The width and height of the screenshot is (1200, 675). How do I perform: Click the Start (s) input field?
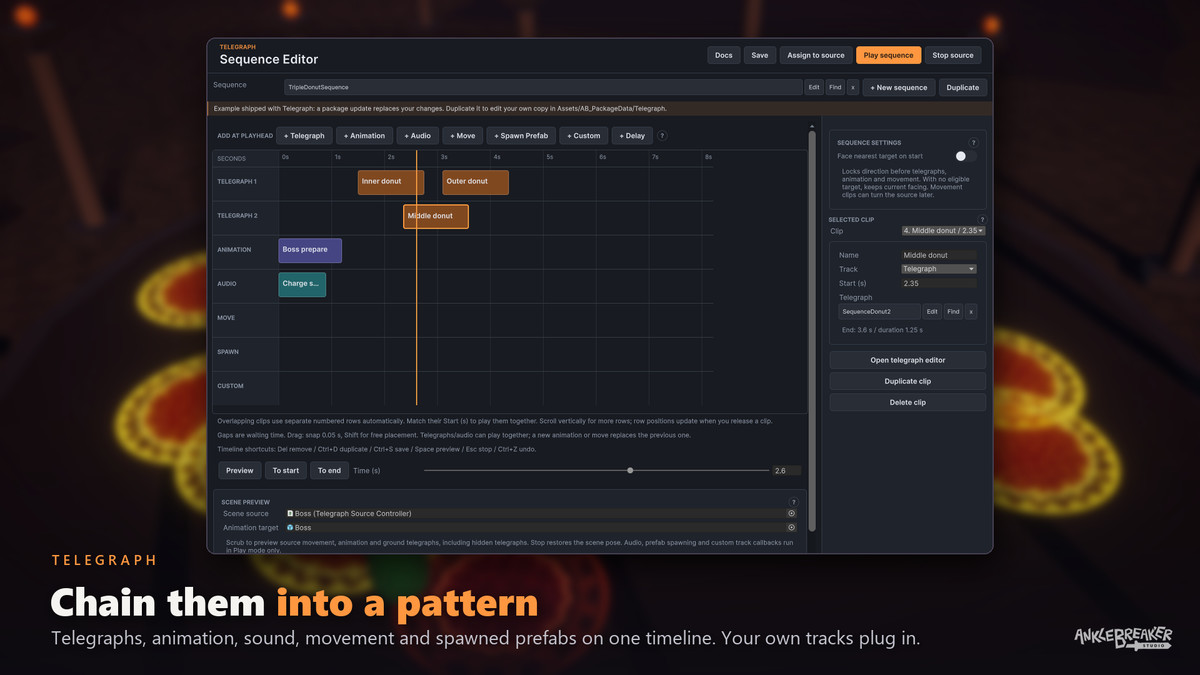tap(939, 283)
